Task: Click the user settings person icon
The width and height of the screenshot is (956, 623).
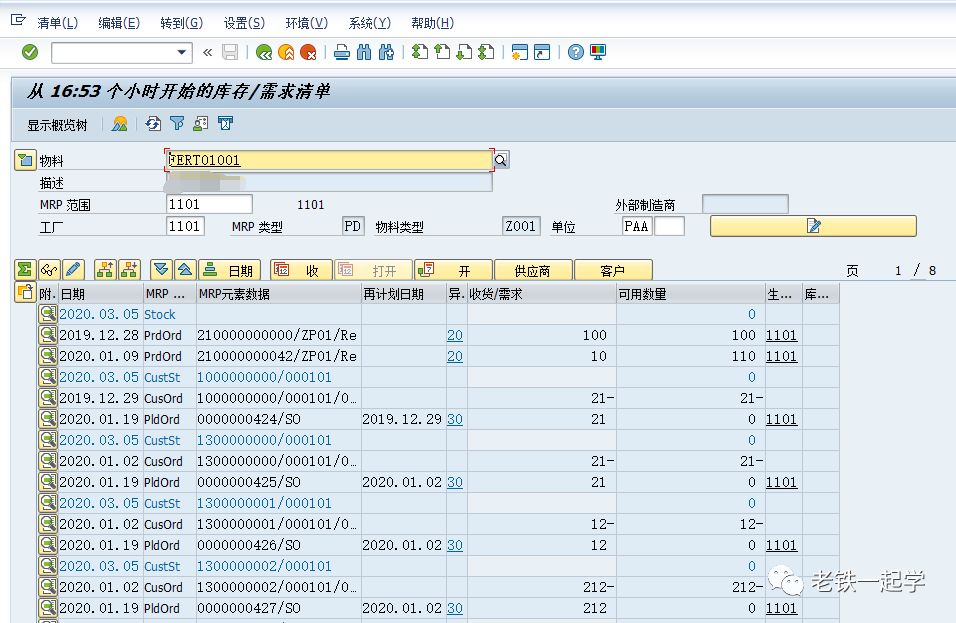Action: point(201,124)
